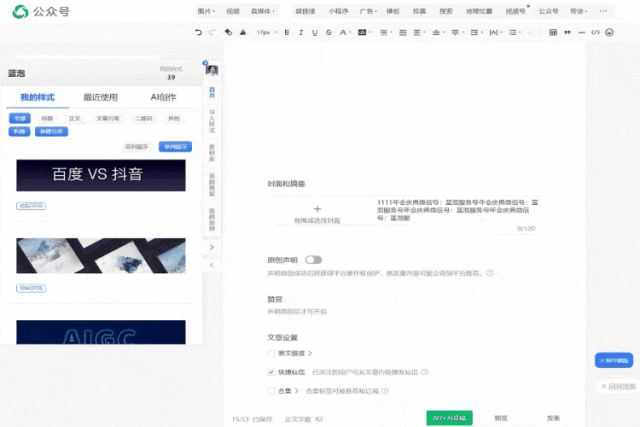Check the 原文链接 checkbox
This screenshot has width=640, height=427.
click(271, 353)
